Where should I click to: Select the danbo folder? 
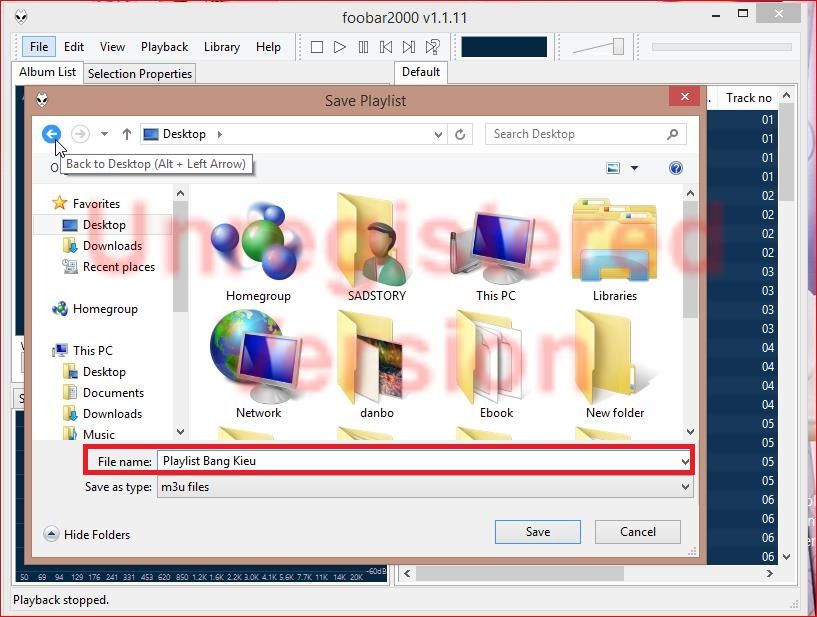point(377,365)
